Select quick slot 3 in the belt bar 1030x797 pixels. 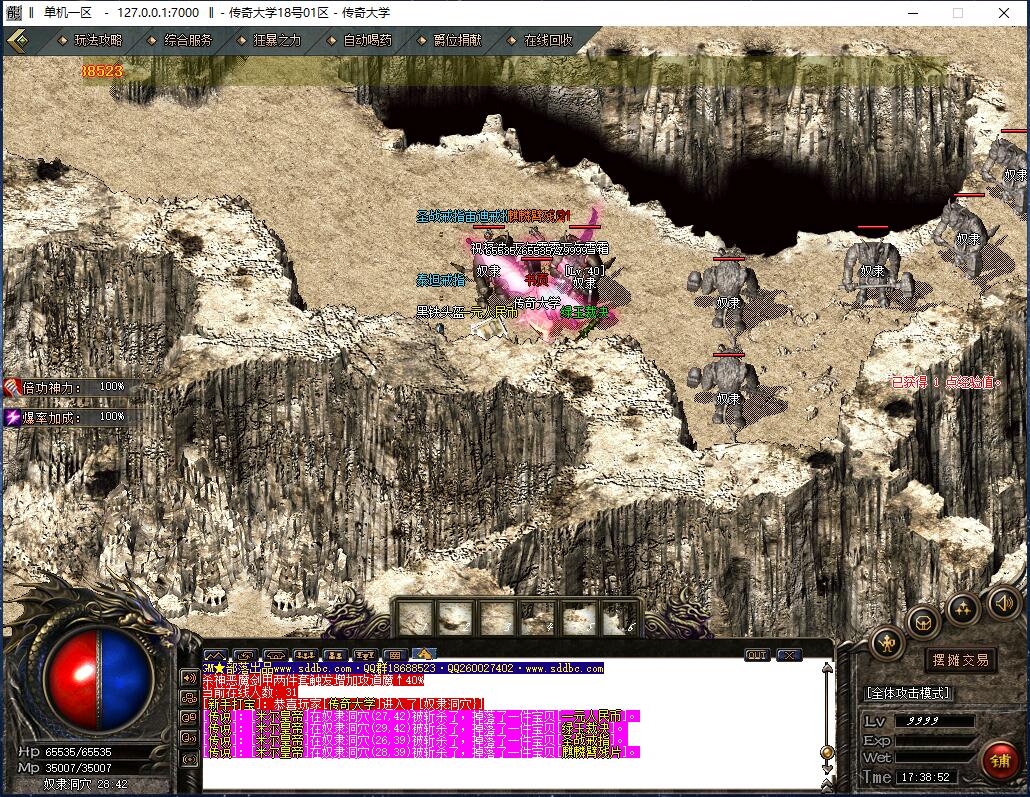tap(497, 618)
